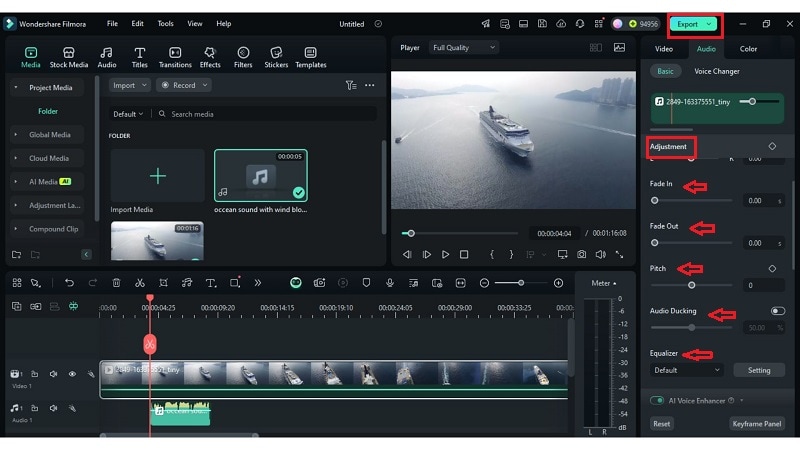Open the Equalizer Default dropdown
This screenshot has height=450, width=800.
pos(687,370)
